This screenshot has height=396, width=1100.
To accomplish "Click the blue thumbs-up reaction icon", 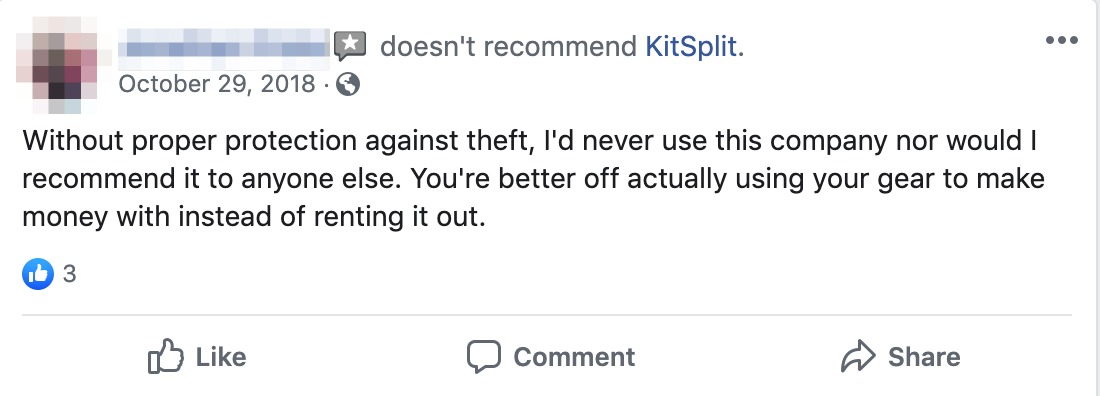I will tap(38, 274).
